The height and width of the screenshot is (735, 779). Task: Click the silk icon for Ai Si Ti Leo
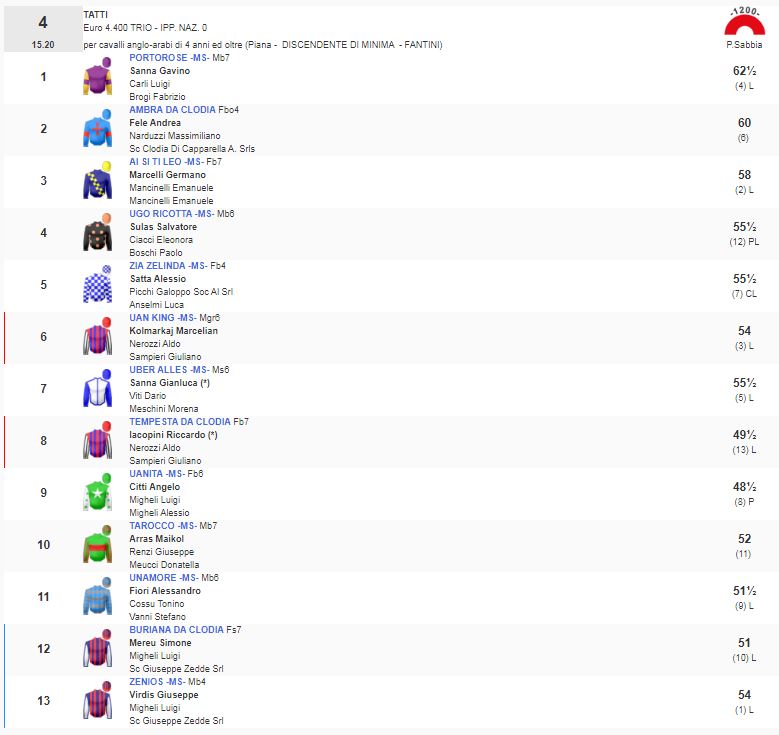97,181
